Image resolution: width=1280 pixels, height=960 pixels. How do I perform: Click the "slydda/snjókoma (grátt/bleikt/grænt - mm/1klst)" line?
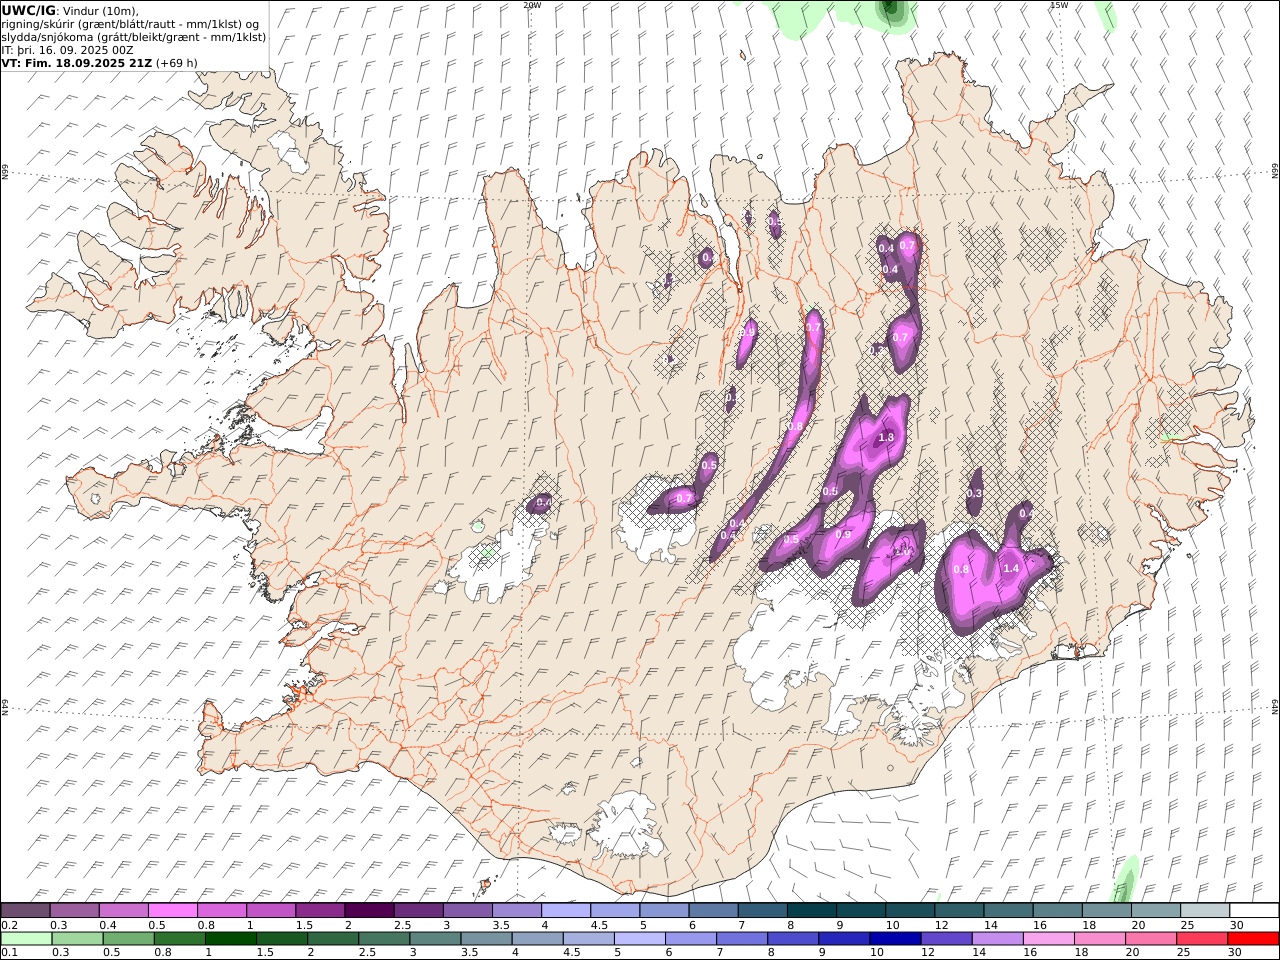click(x=134, y=37)
